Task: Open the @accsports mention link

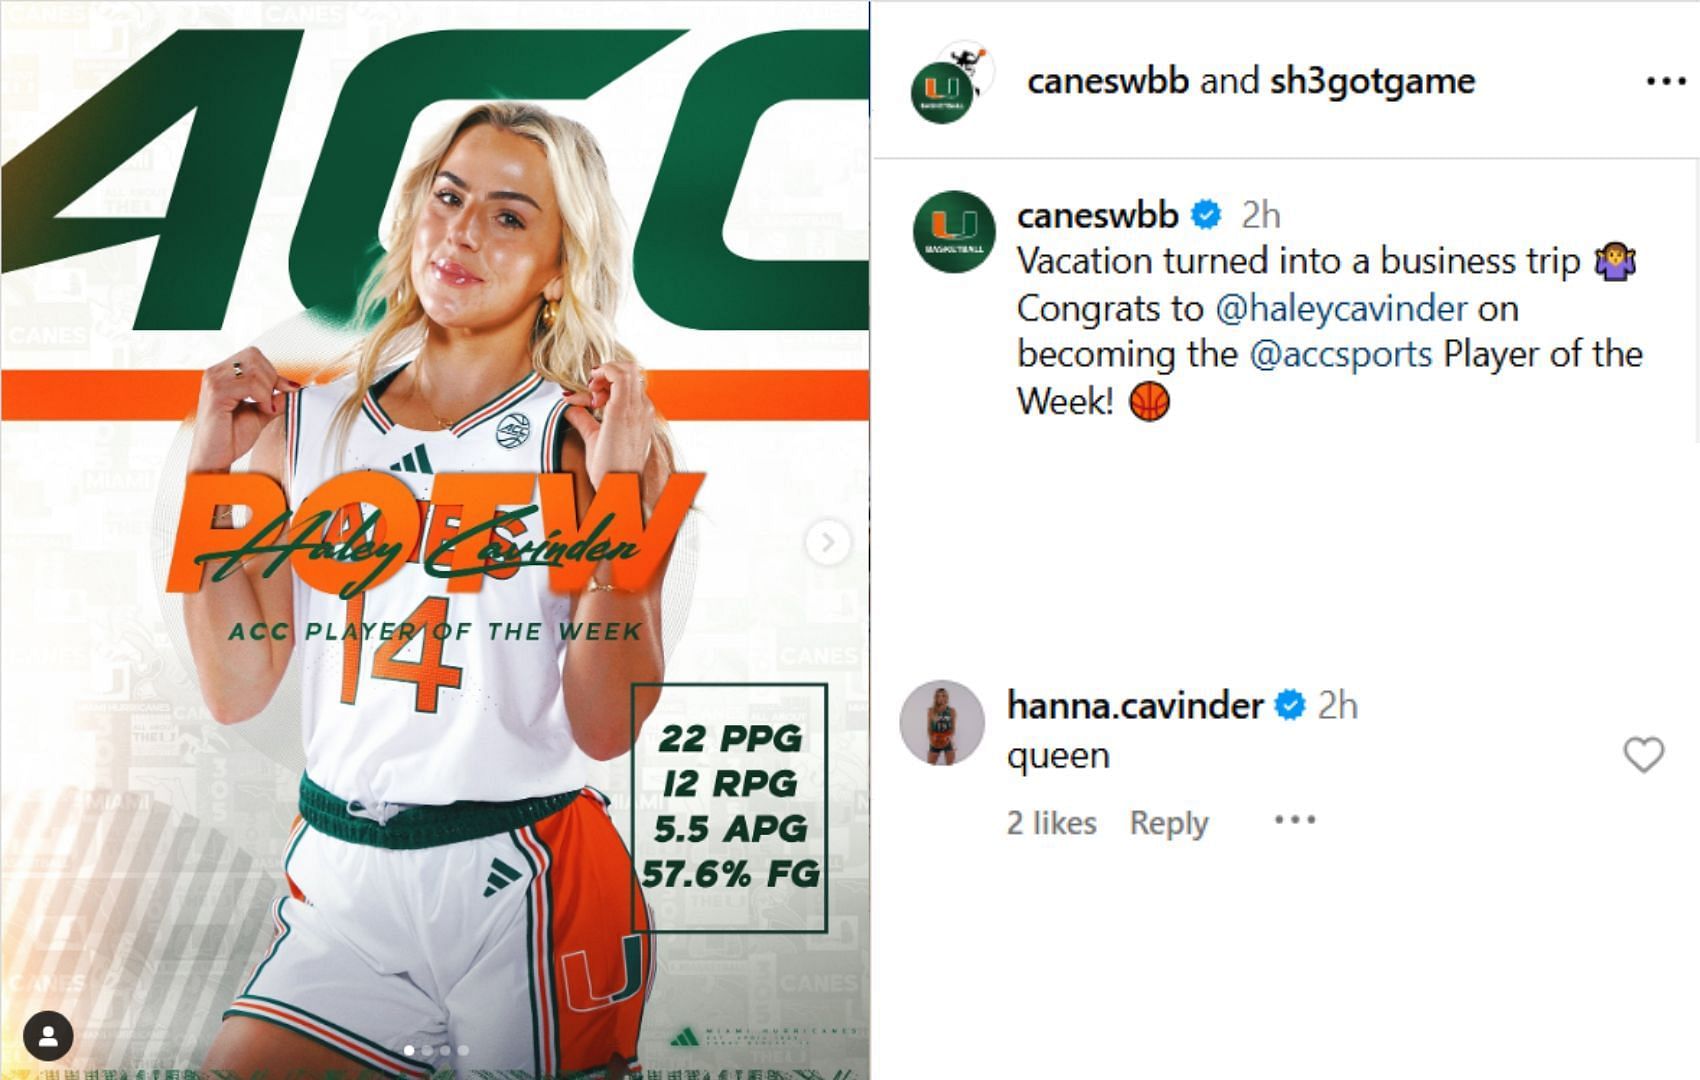Action: 1340,354
